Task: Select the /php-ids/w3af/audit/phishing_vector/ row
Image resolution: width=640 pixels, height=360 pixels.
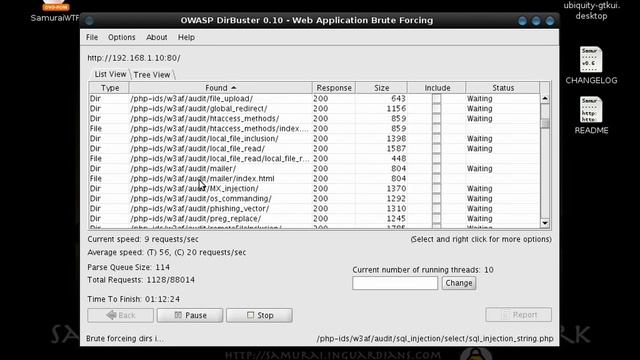Action: tap(314, 209)
